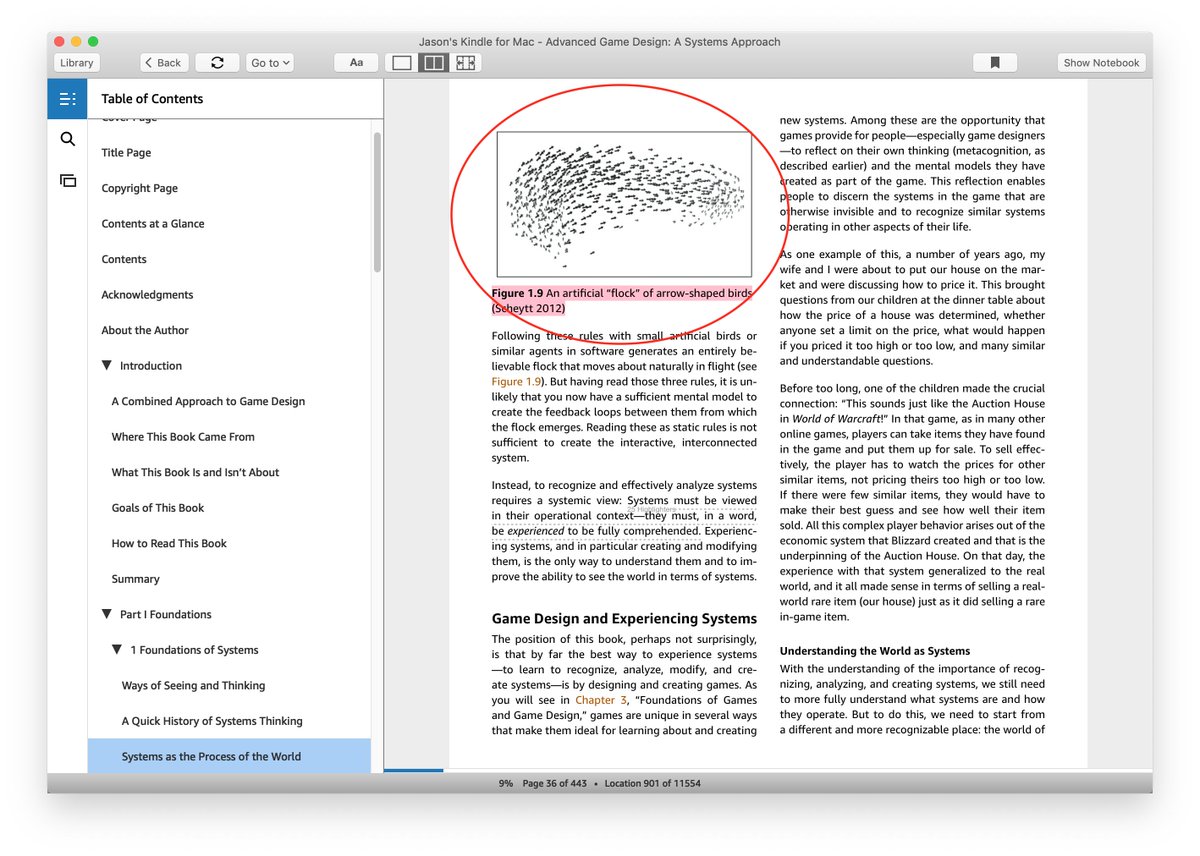The image size is (1200, 856).
Task: Click the sync refresh icon
Action: [x=217, y=62]
